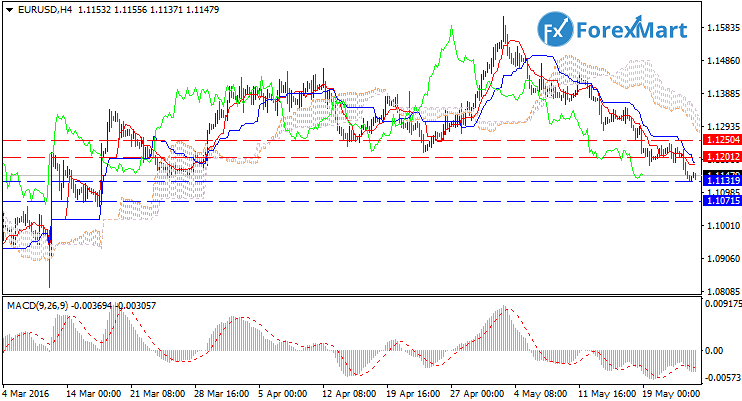Image resolution: width=742 pixels, height=401 pixels.
Task: Click the 0.00917 value on MACD scale
Action: coord(721,304)
